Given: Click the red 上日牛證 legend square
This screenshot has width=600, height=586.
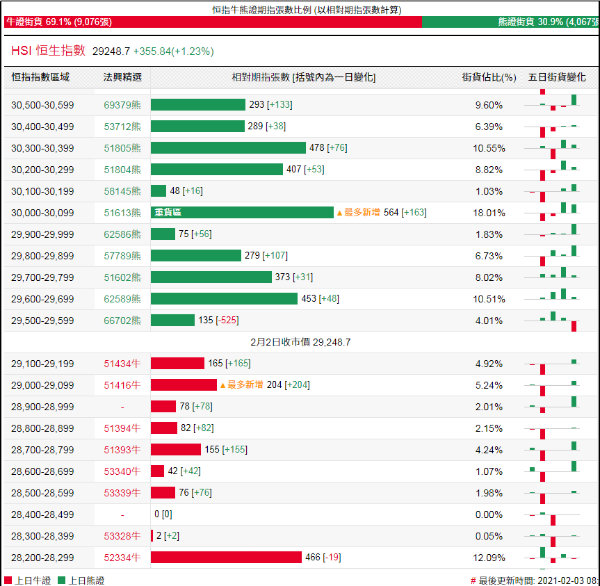Looking at the screenshot, I should tap(8, 580).
